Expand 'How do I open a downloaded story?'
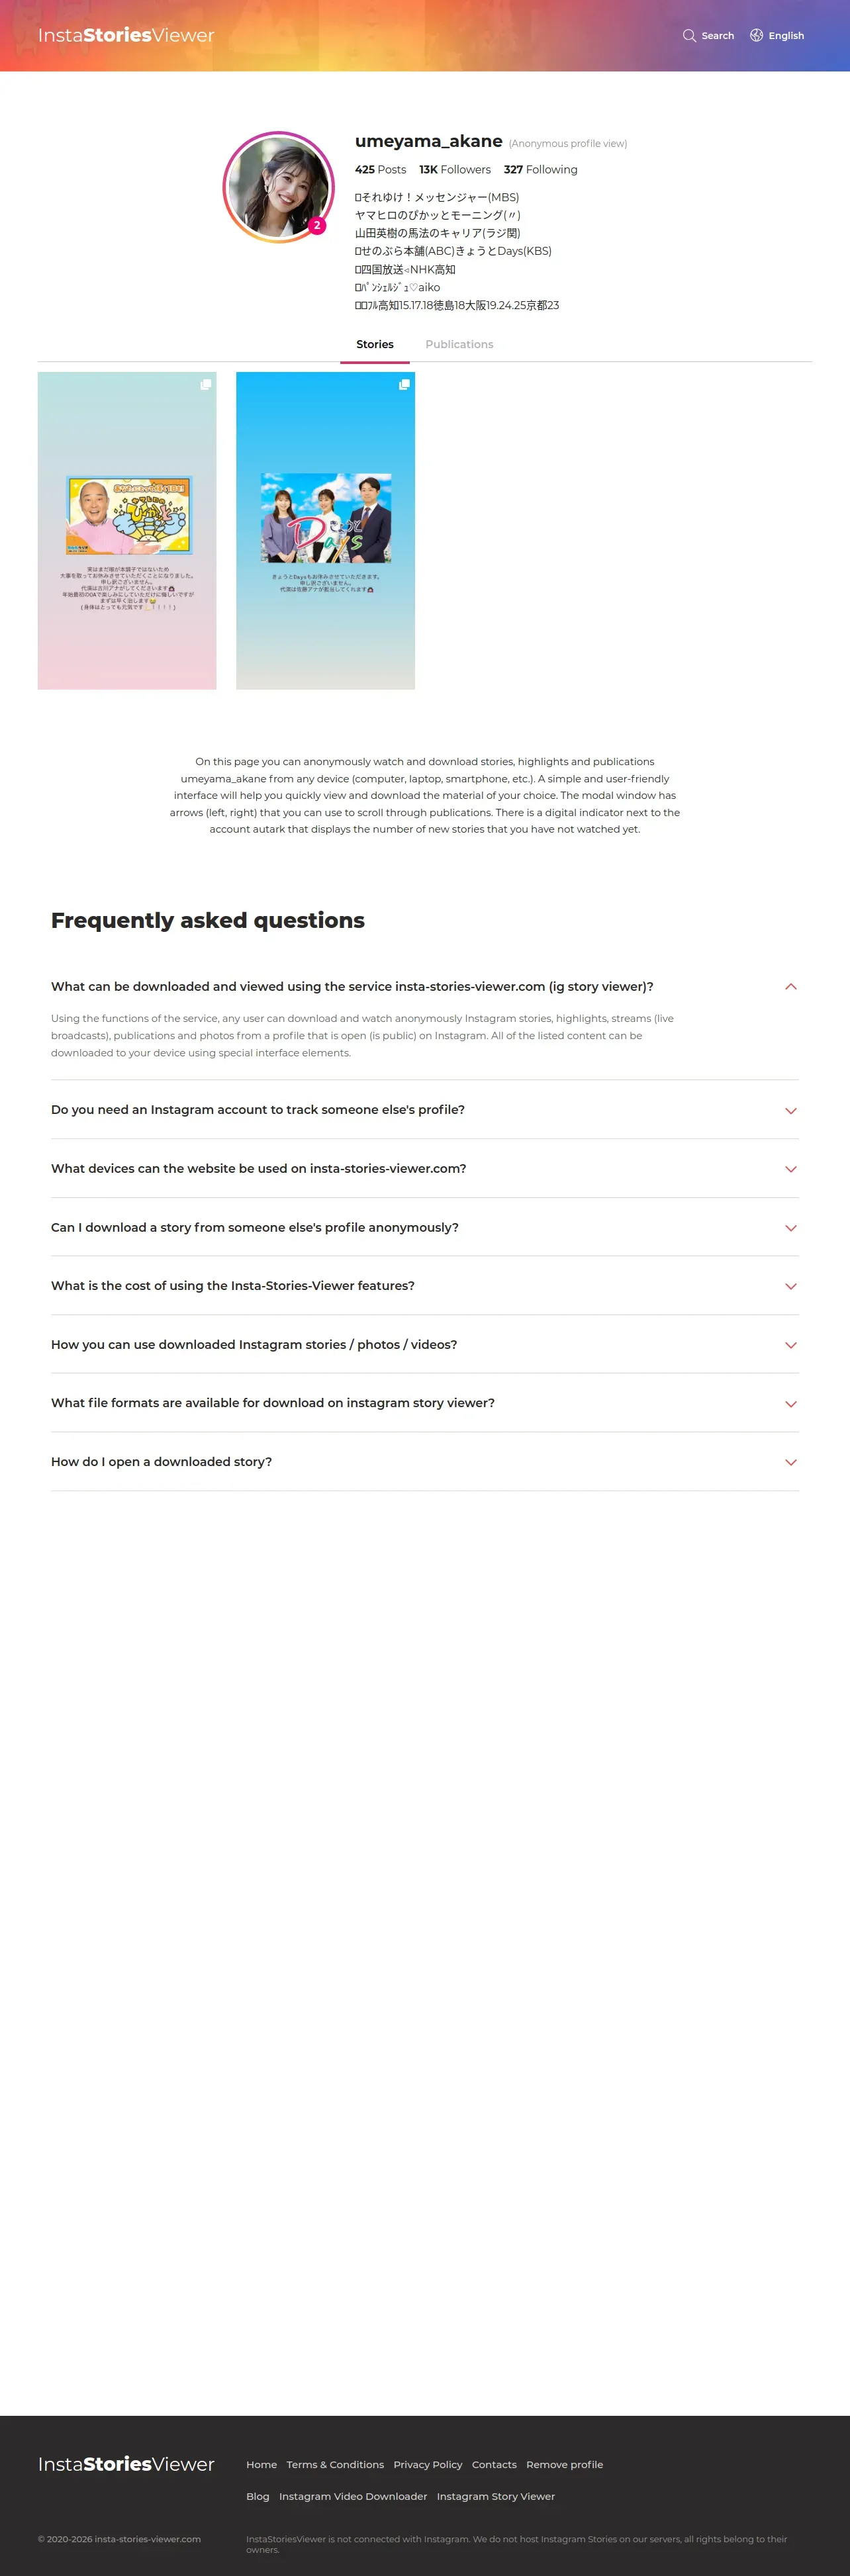850x2576 pixels. tap(790, 1462)
